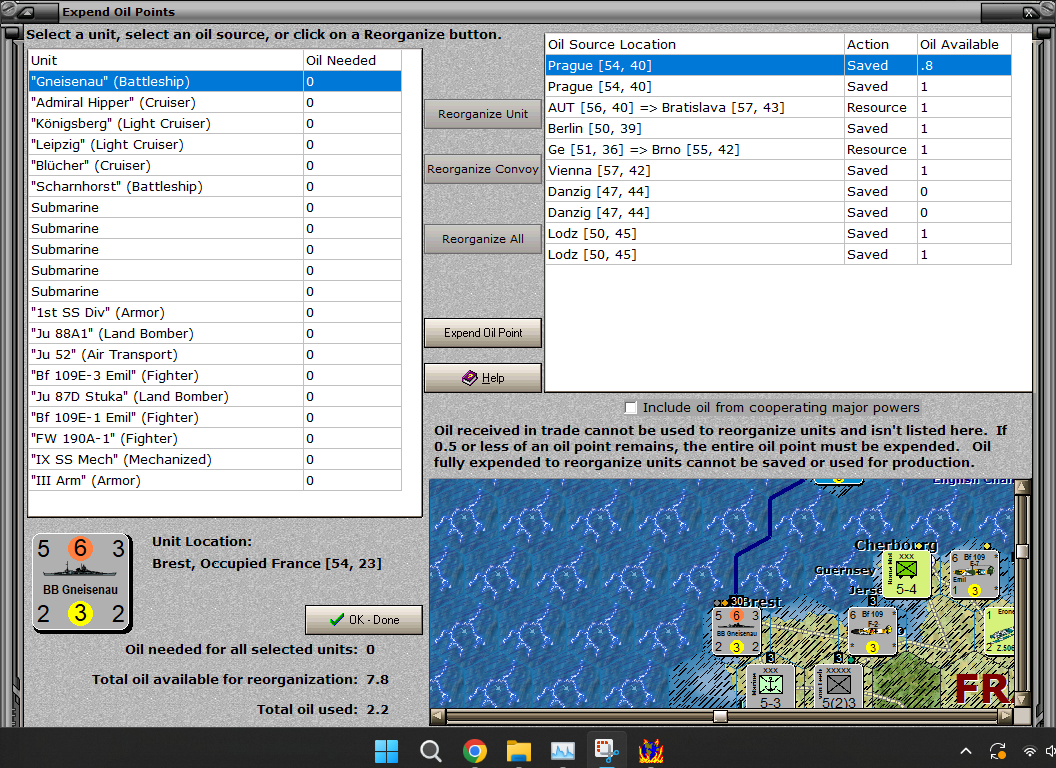Click the Bf 109 F-2 fighter counter on the map
This screenshot has height=768, width=1056.
872,631
